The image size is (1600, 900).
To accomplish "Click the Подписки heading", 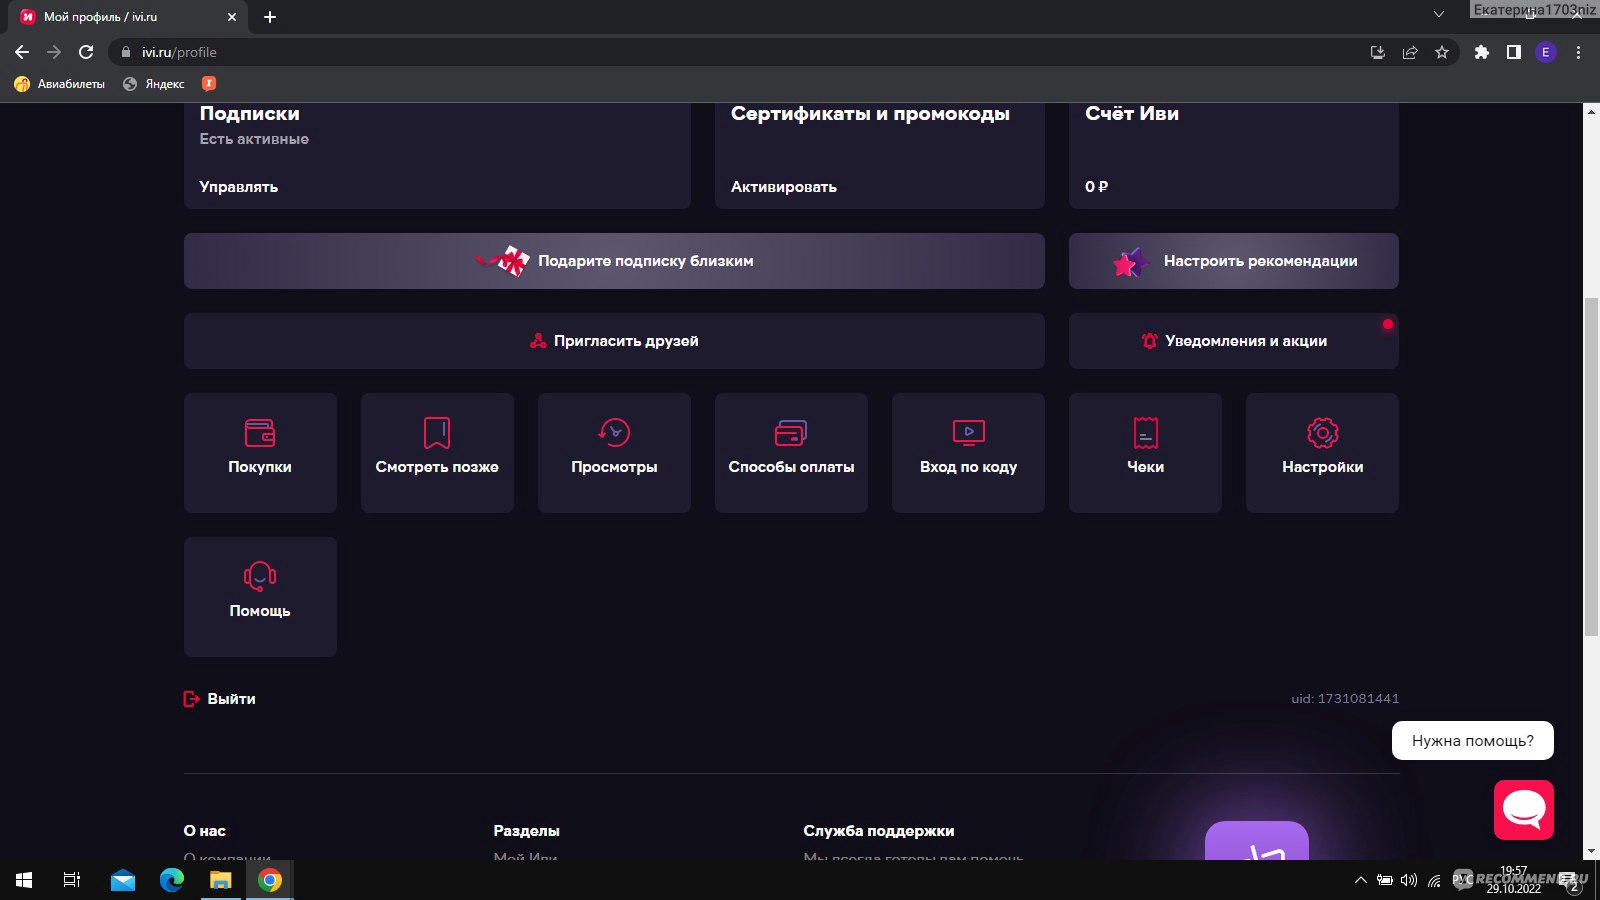I will click(250, 113).
